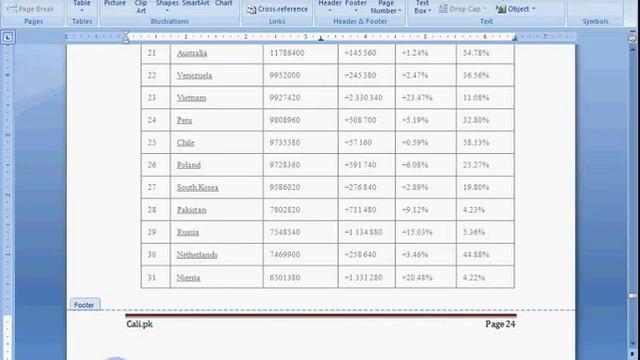Click row number 31 cell
Screen dimensions: 640x360
click(156, 278)
